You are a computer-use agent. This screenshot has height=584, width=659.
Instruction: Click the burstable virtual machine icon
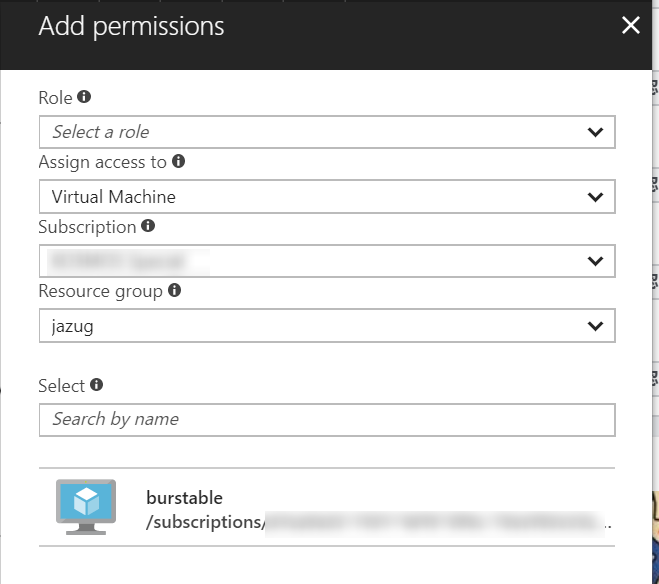point(86,508)
